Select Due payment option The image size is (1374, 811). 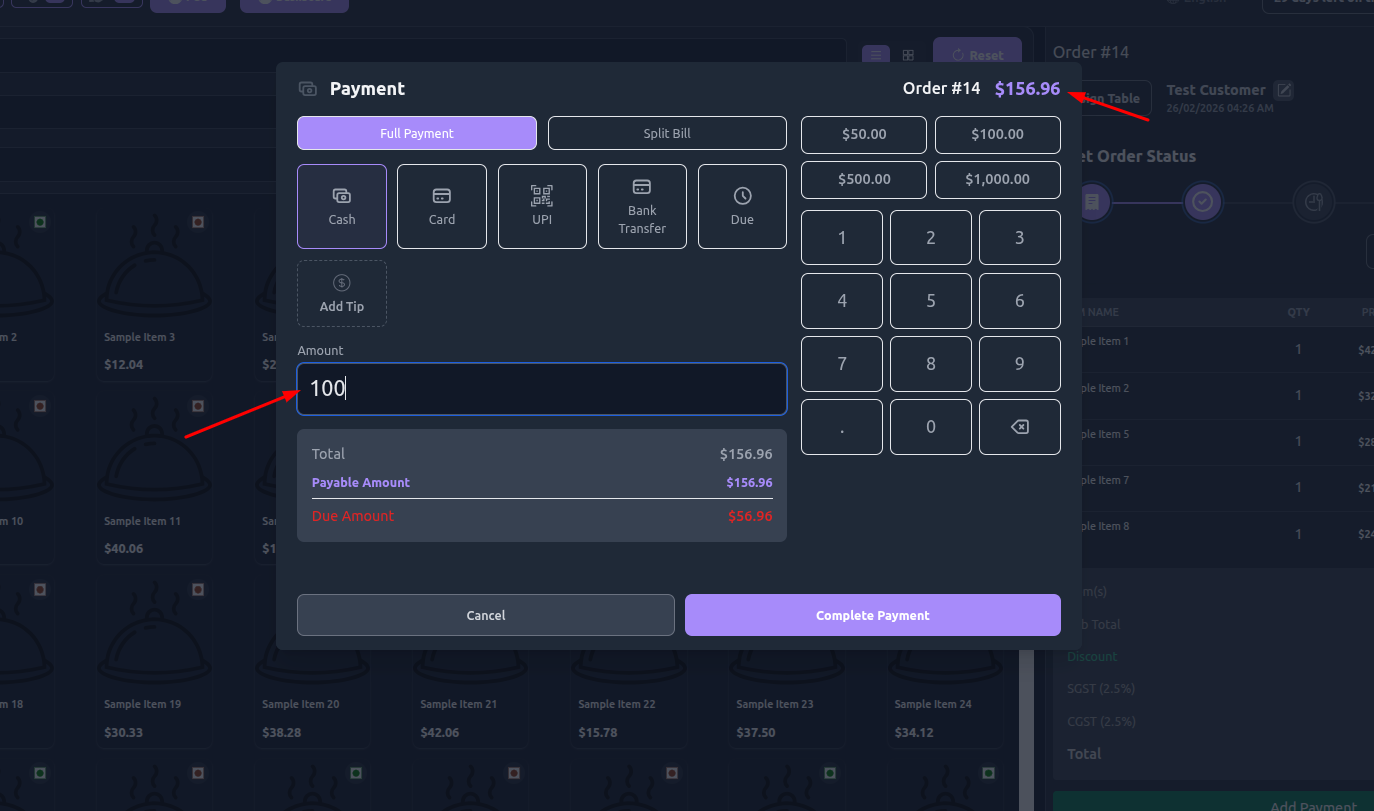pyautogui.click(x=742, y=206)
